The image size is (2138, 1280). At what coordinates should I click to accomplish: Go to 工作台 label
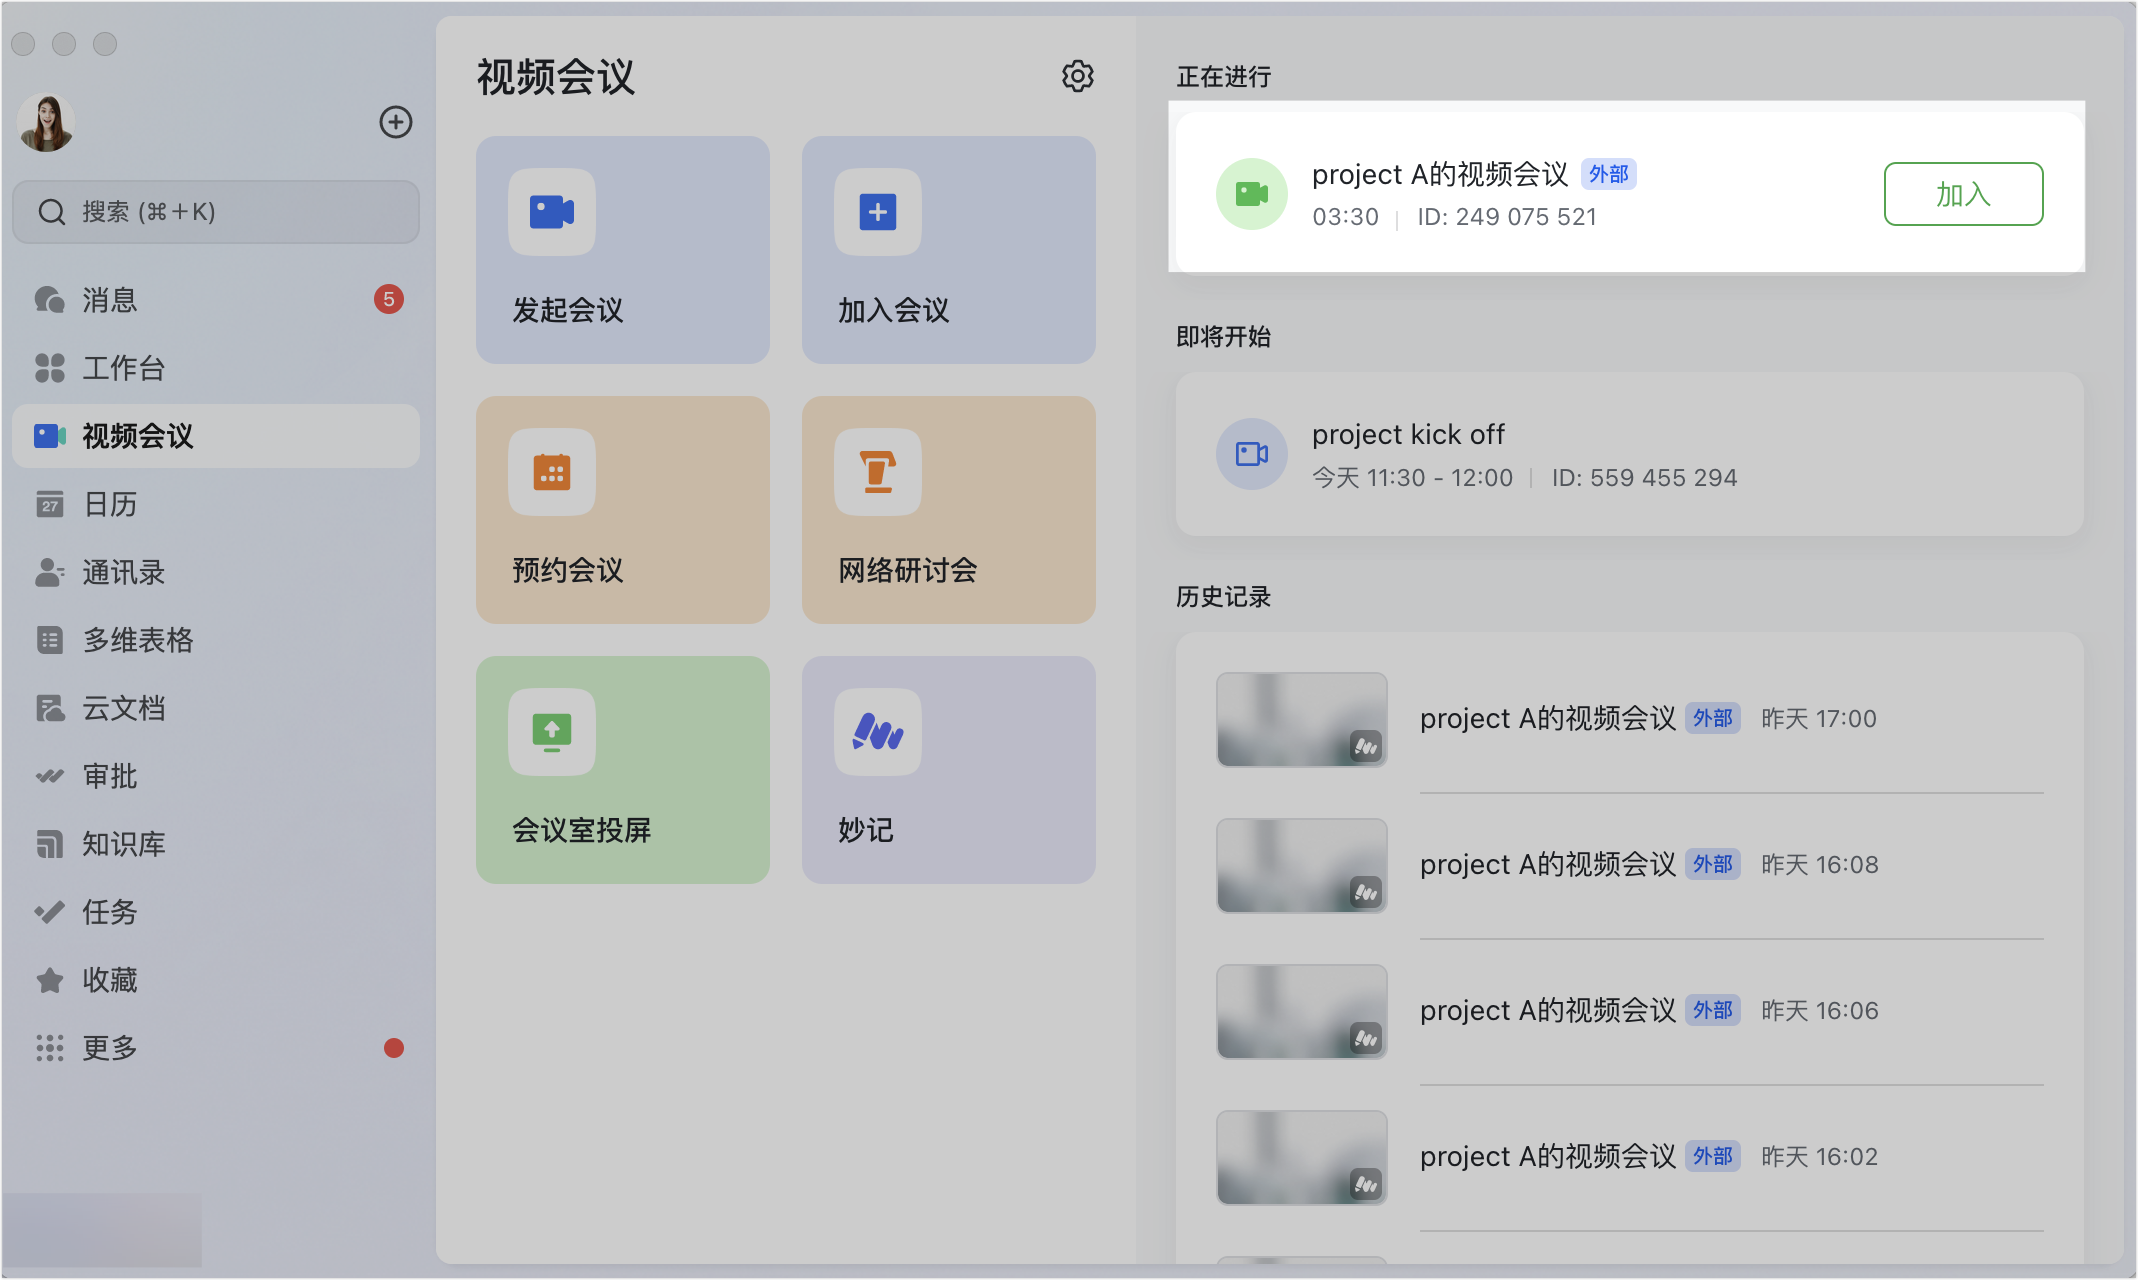click(123, 368)
